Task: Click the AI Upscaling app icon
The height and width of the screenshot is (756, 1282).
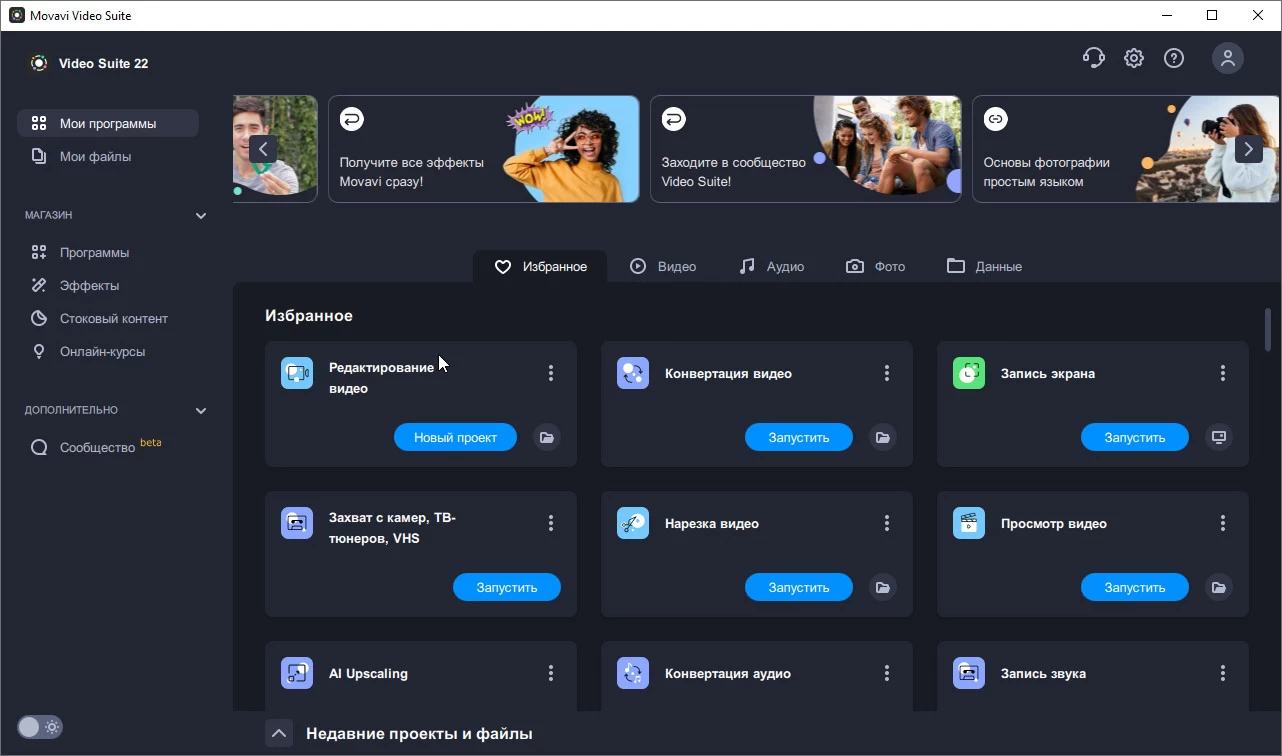Action: coord(297,673)
